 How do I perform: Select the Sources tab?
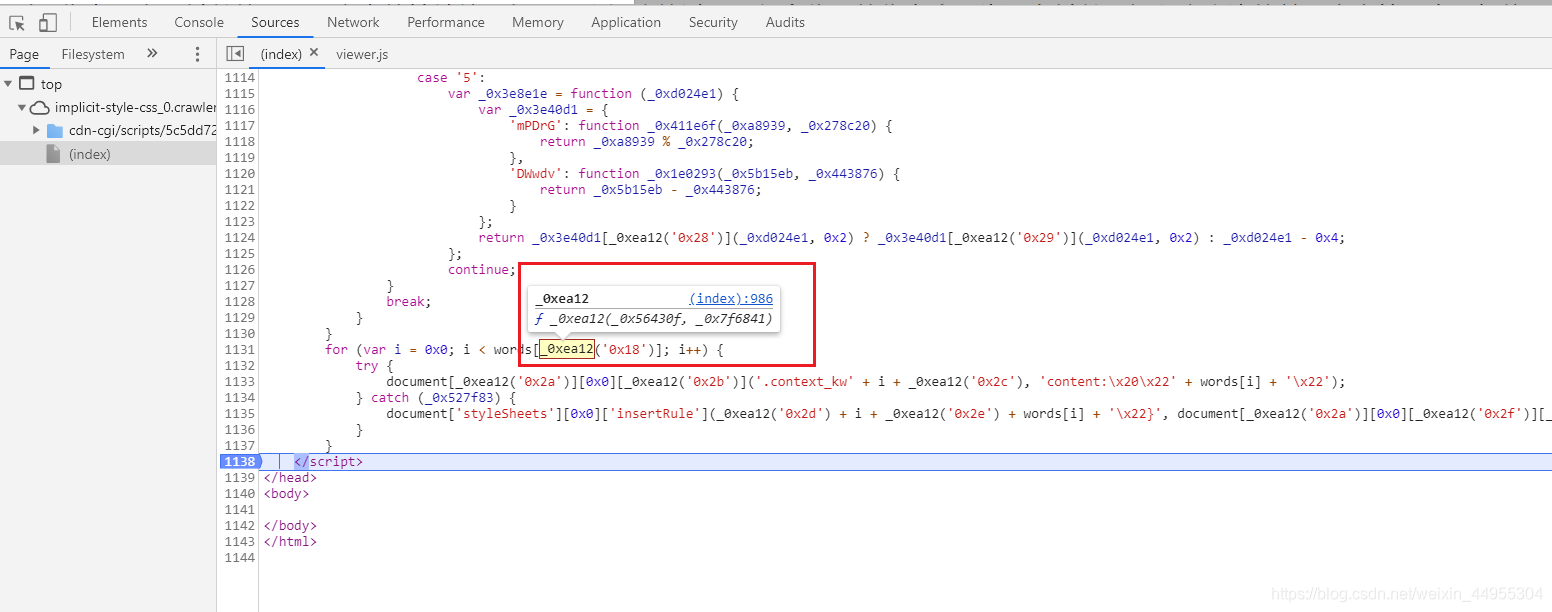coord(275,22)
